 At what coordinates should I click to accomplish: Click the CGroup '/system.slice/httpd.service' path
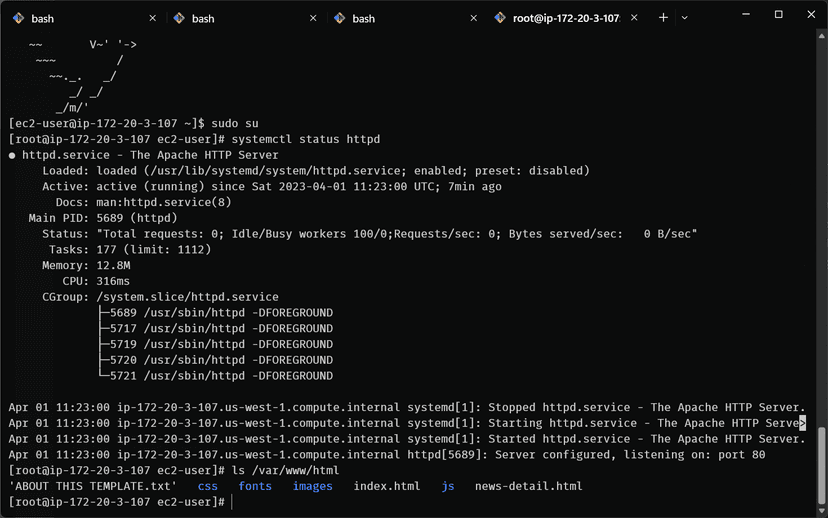tap(187, 297)
